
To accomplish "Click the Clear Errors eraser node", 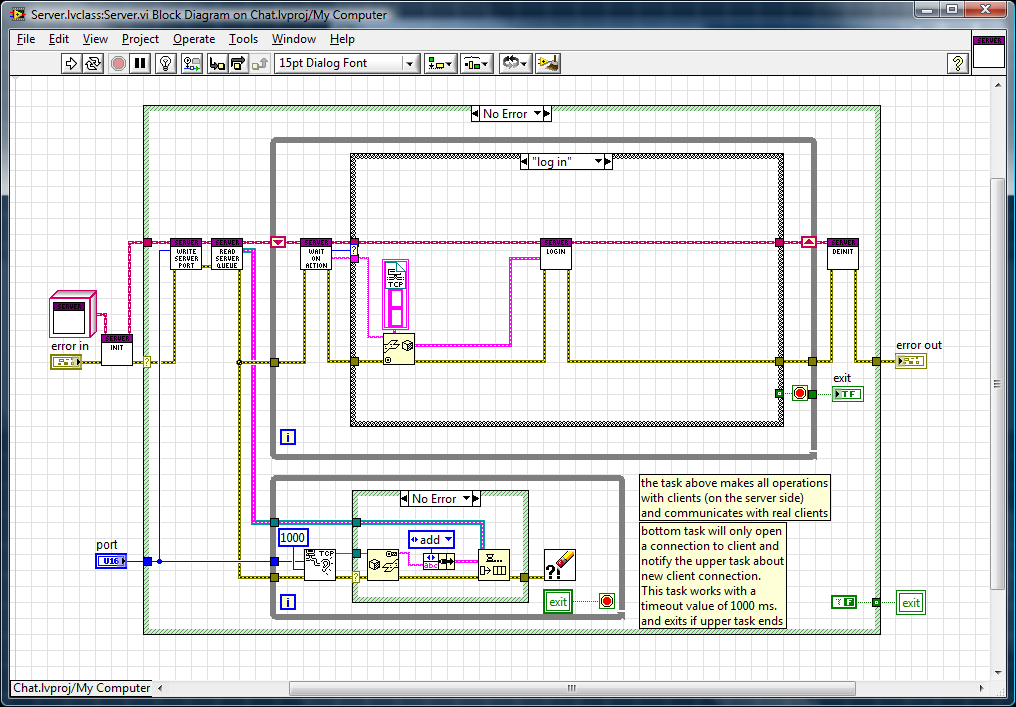I will 560,564.
